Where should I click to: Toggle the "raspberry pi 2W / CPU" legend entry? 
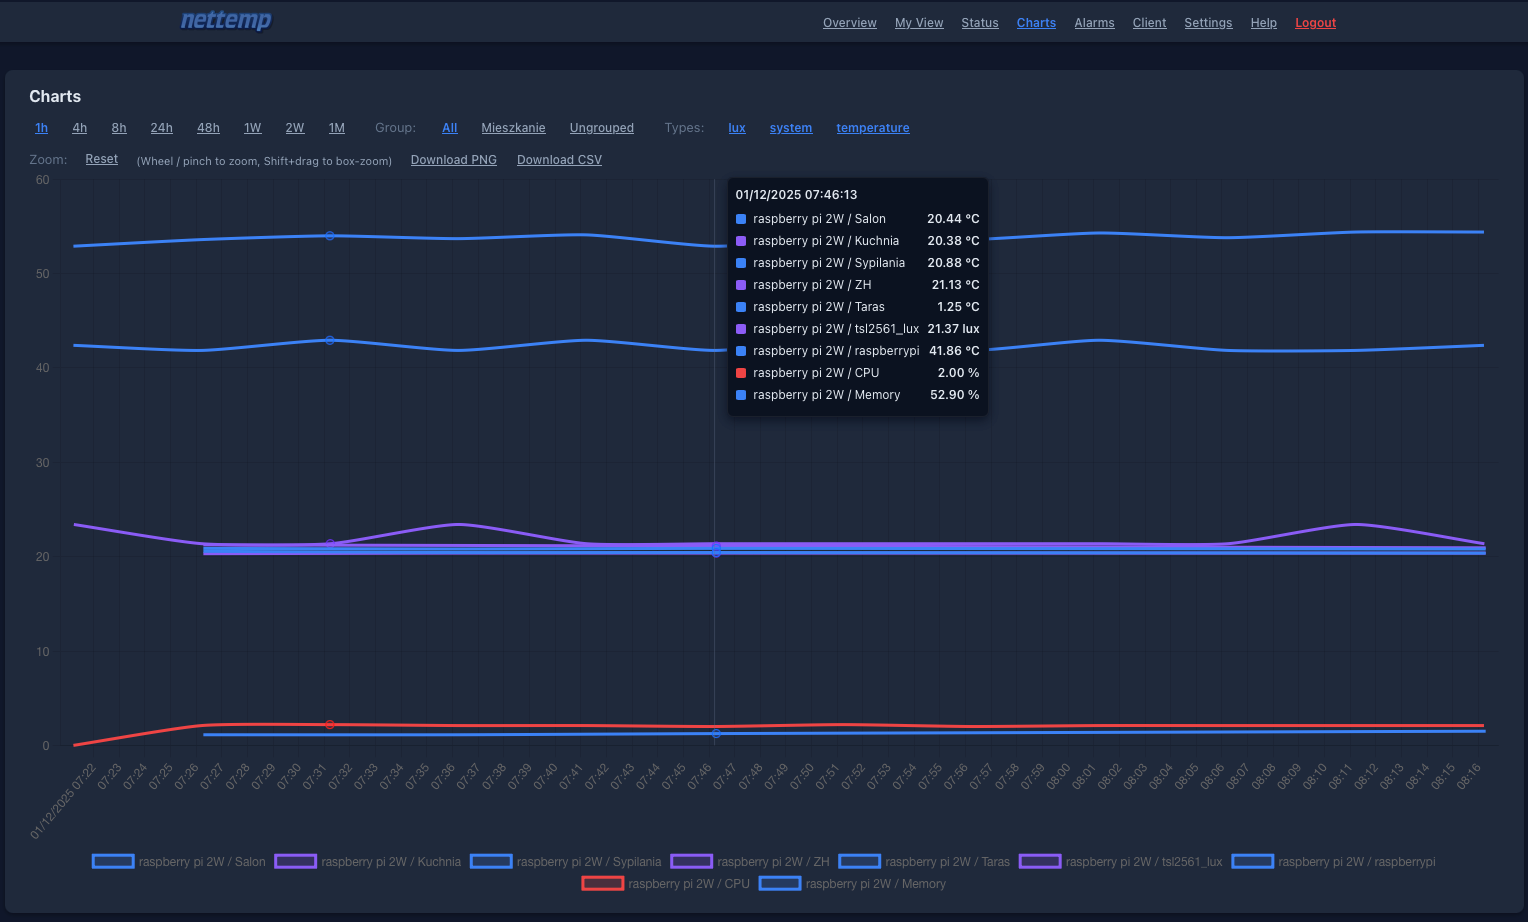pyautogui.click(x=690, y=883)
